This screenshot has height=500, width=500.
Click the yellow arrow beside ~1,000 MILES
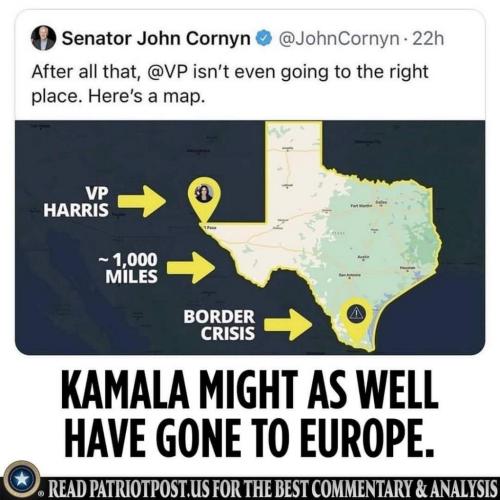[191, 268]
